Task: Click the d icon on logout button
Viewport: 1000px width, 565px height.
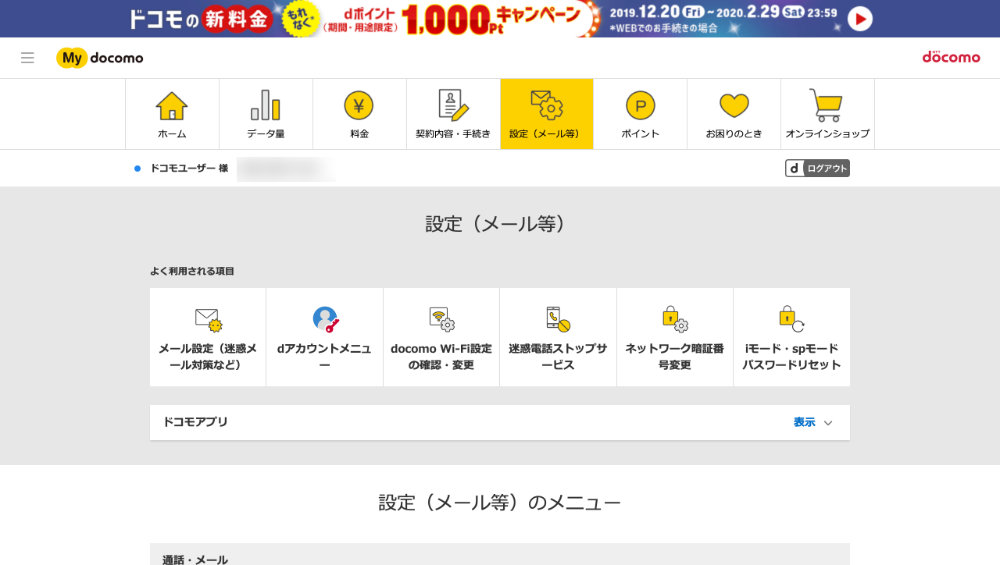Action: [x=794, y=168]
